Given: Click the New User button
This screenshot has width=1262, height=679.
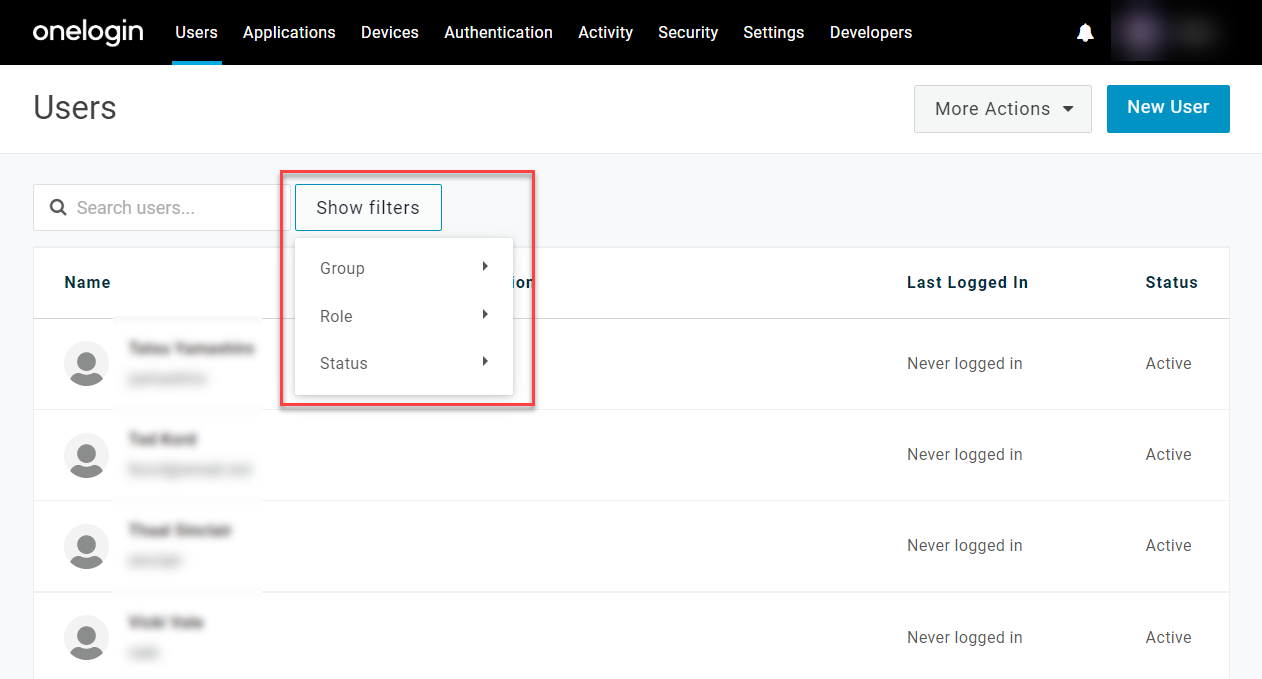Looking at the screenshot, I should tap(1168, 108).
